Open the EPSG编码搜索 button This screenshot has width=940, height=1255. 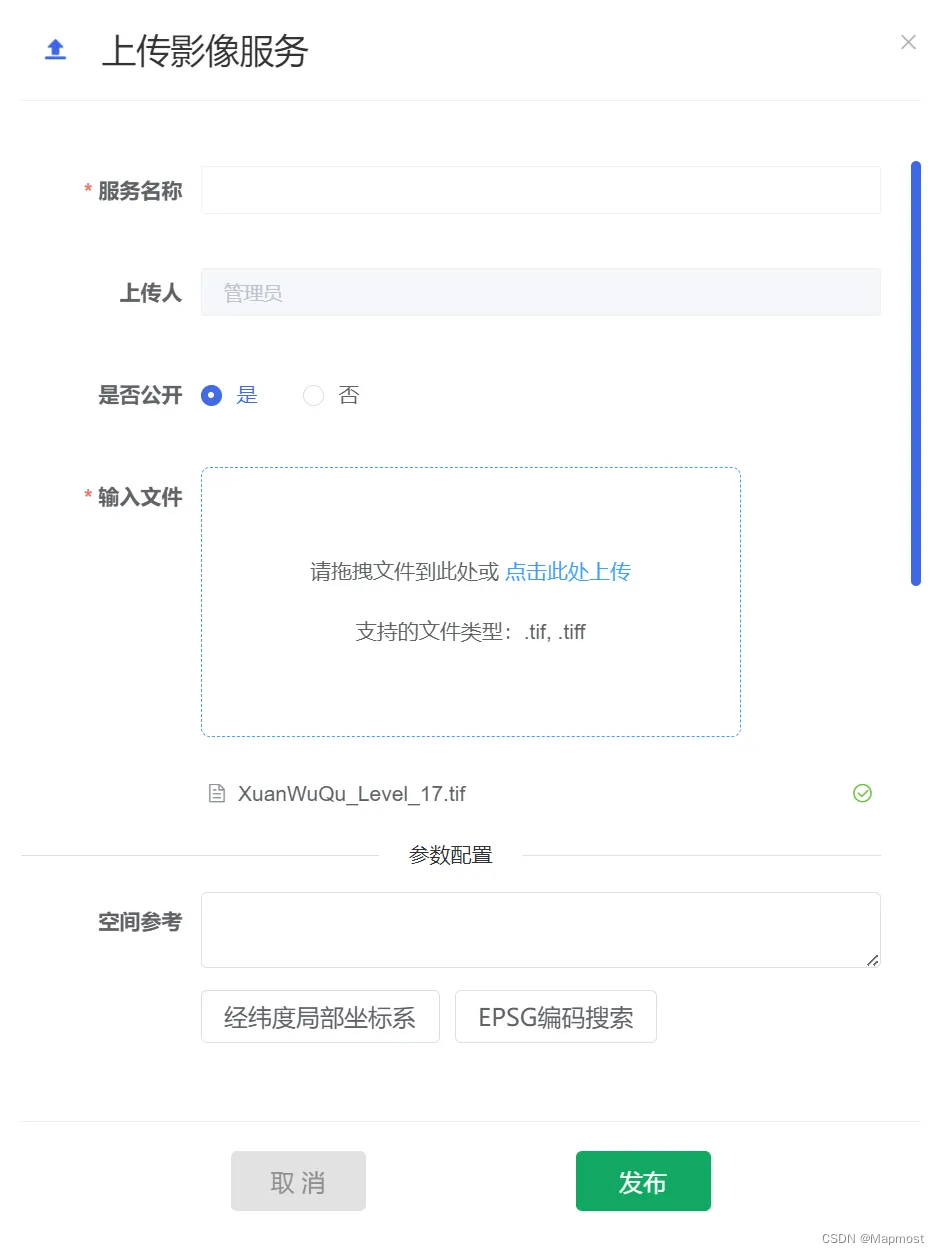(x=556, y=1017)
